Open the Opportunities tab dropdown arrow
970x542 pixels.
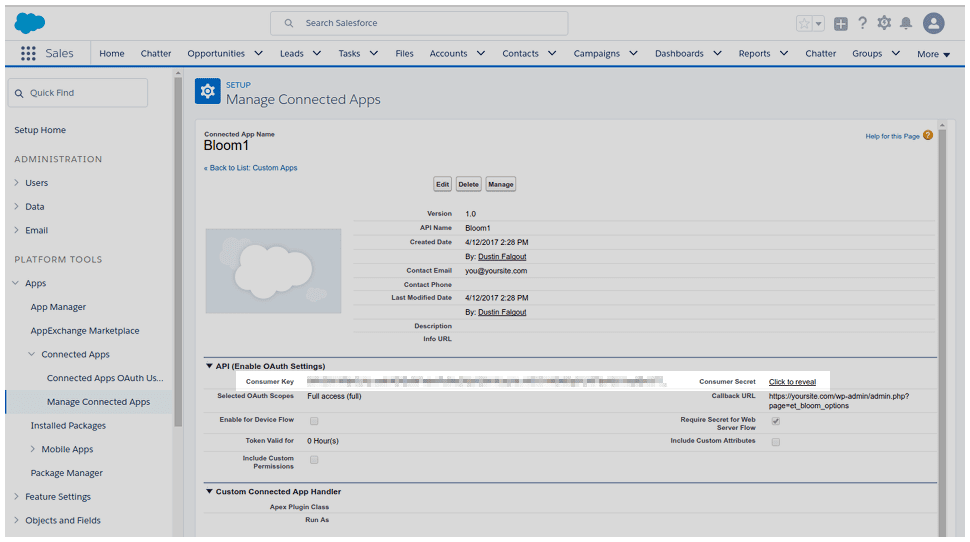[259, 54]
